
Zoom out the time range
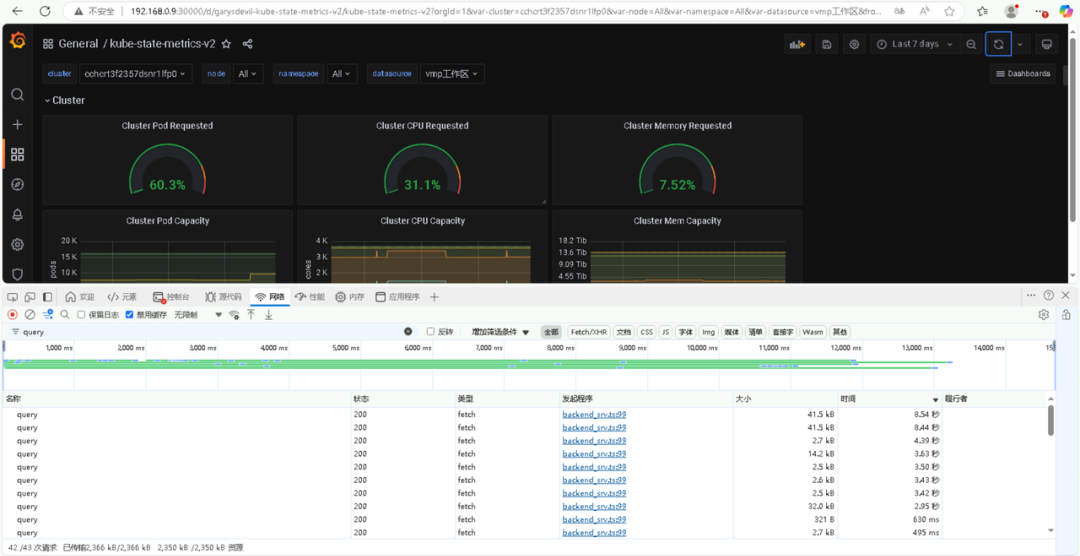[x=970, y=44]
